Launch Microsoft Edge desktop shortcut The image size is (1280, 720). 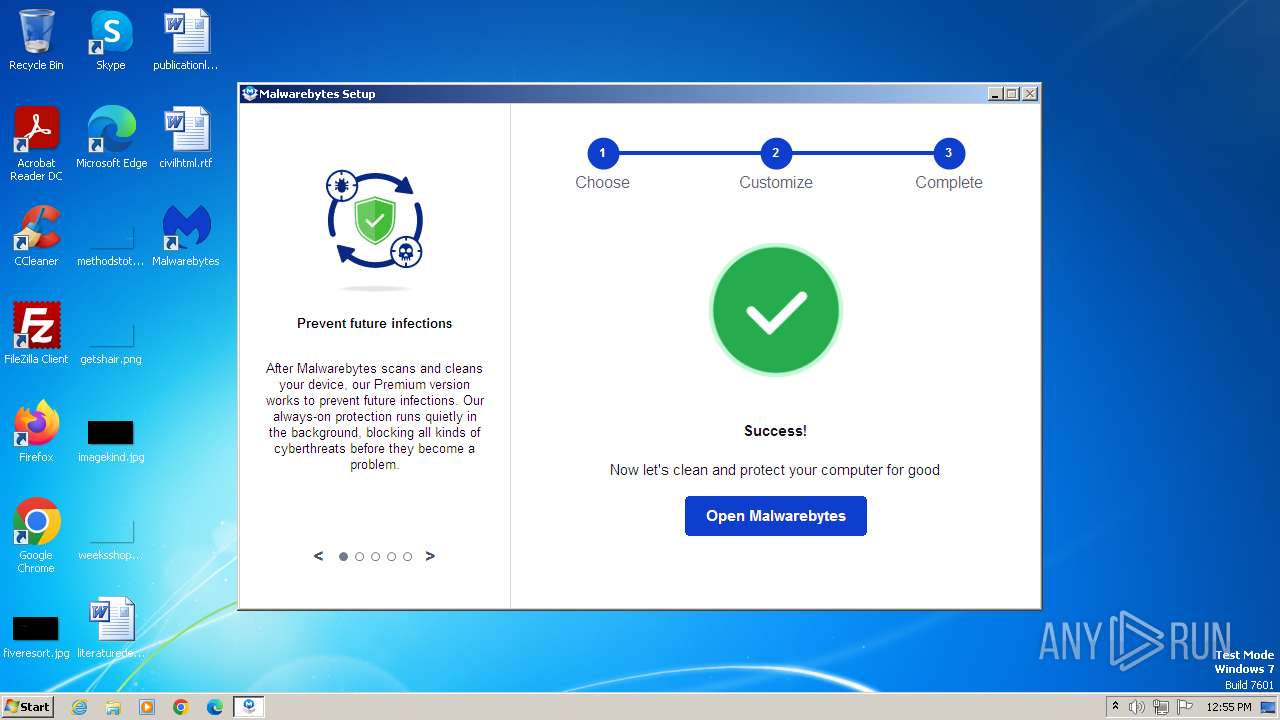tap(111, 138)
